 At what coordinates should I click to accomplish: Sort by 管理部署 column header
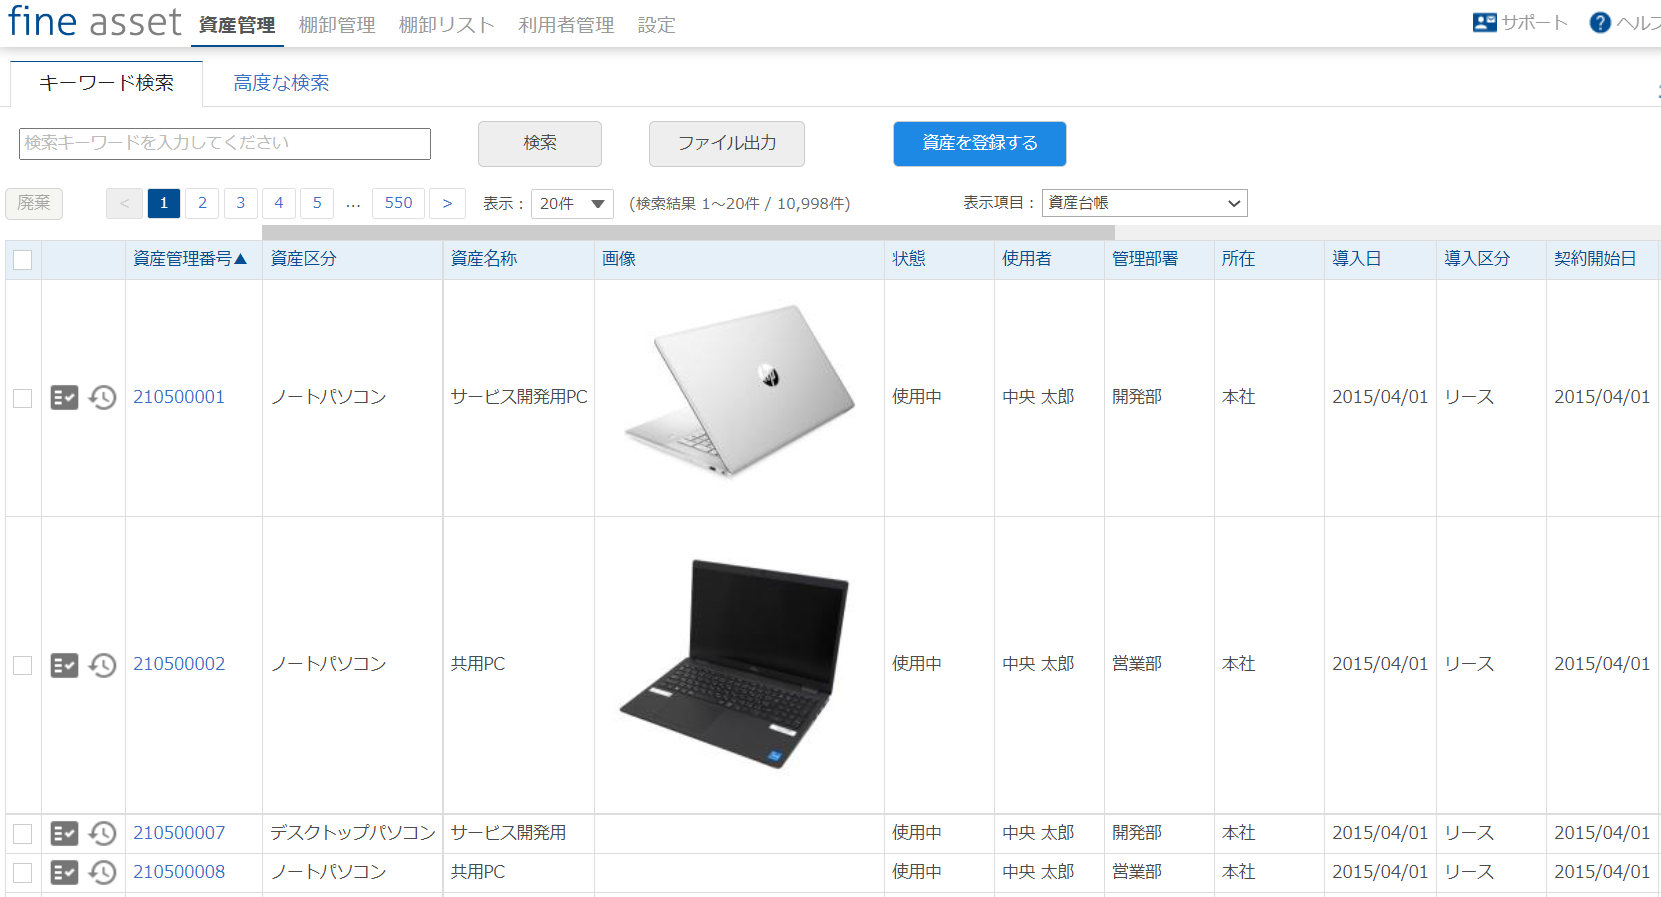point(1145,259)
